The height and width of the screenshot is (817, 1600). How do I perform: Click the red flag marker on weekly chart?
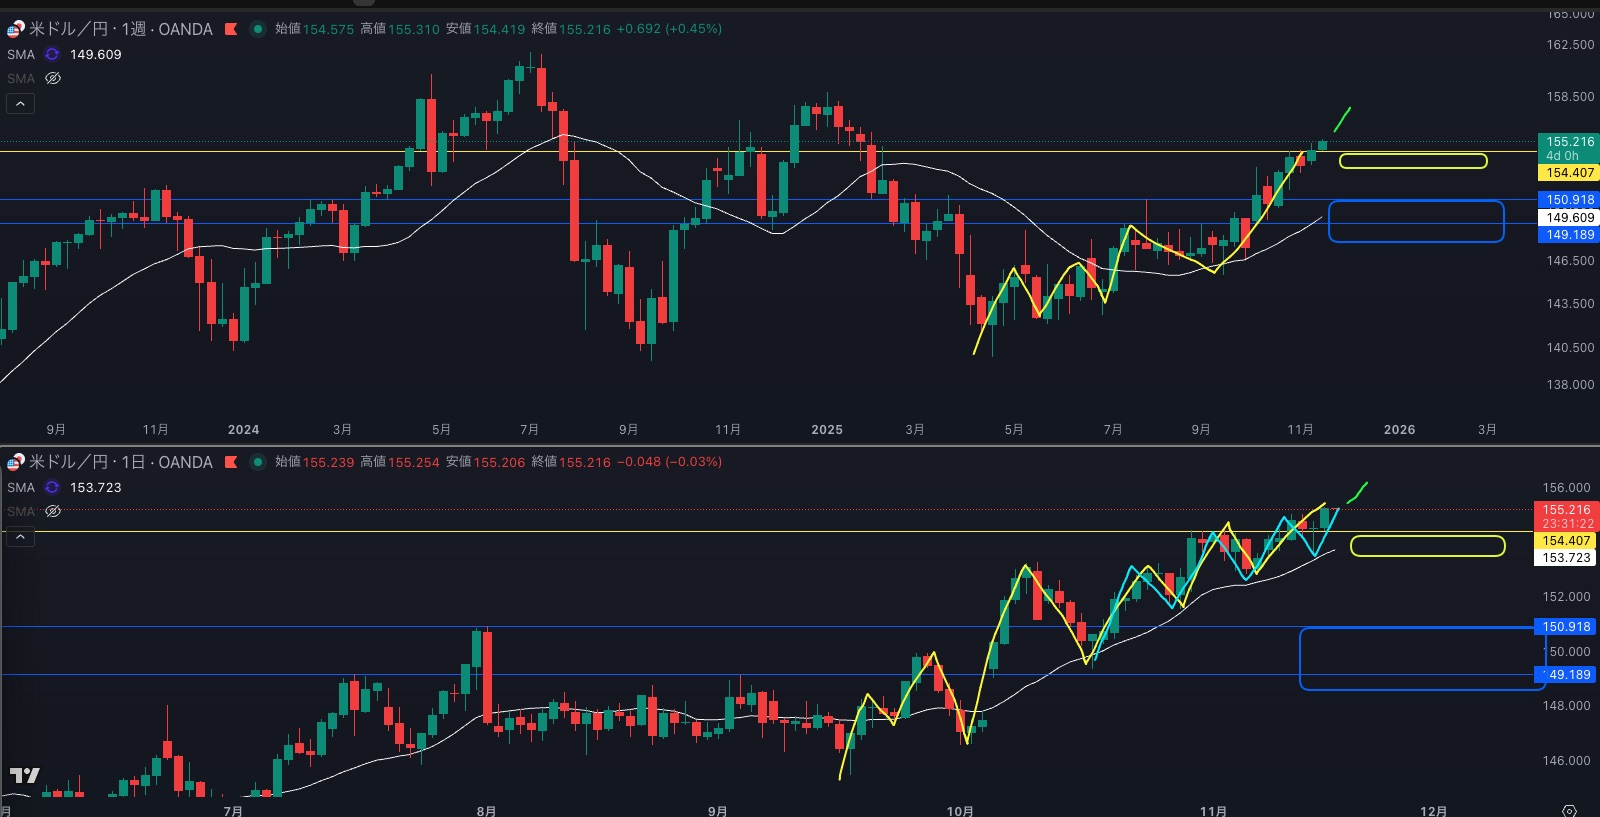click(x=231, y=29)
